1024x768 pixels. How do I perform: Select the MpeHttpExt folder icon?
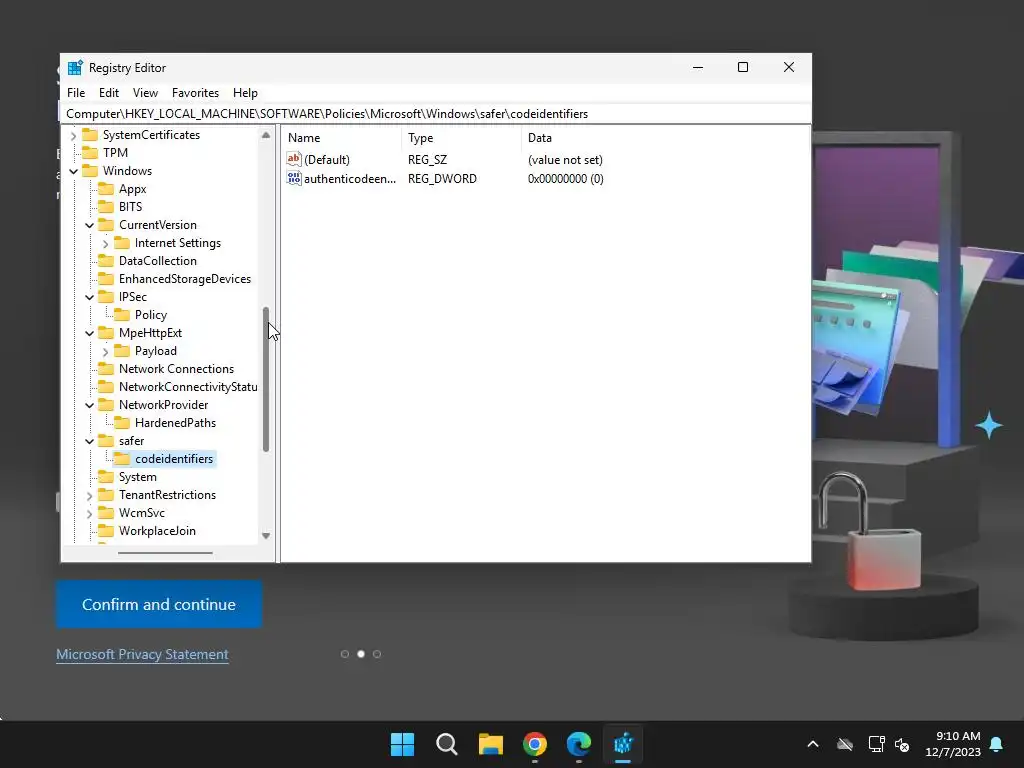point(106,333)
